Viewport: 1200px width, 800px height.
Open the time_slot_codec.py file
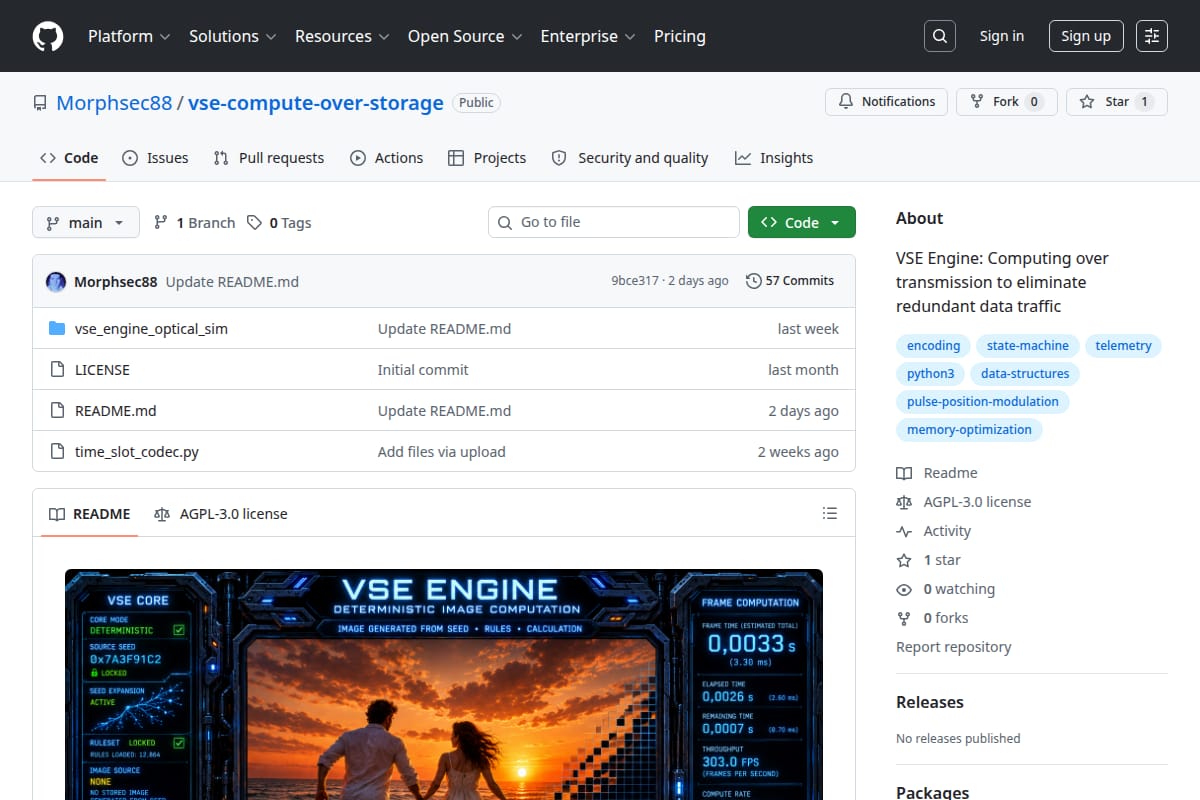137,452
